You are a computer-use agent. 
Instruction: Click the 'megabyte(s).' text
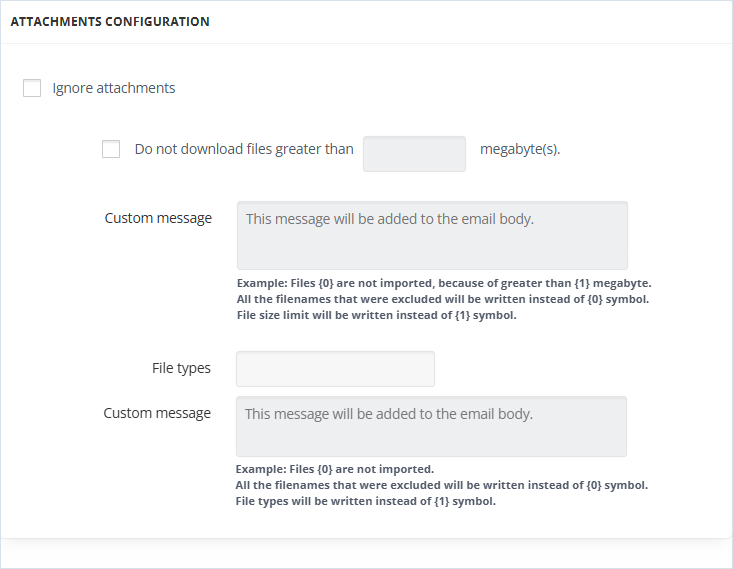[520, 149]
